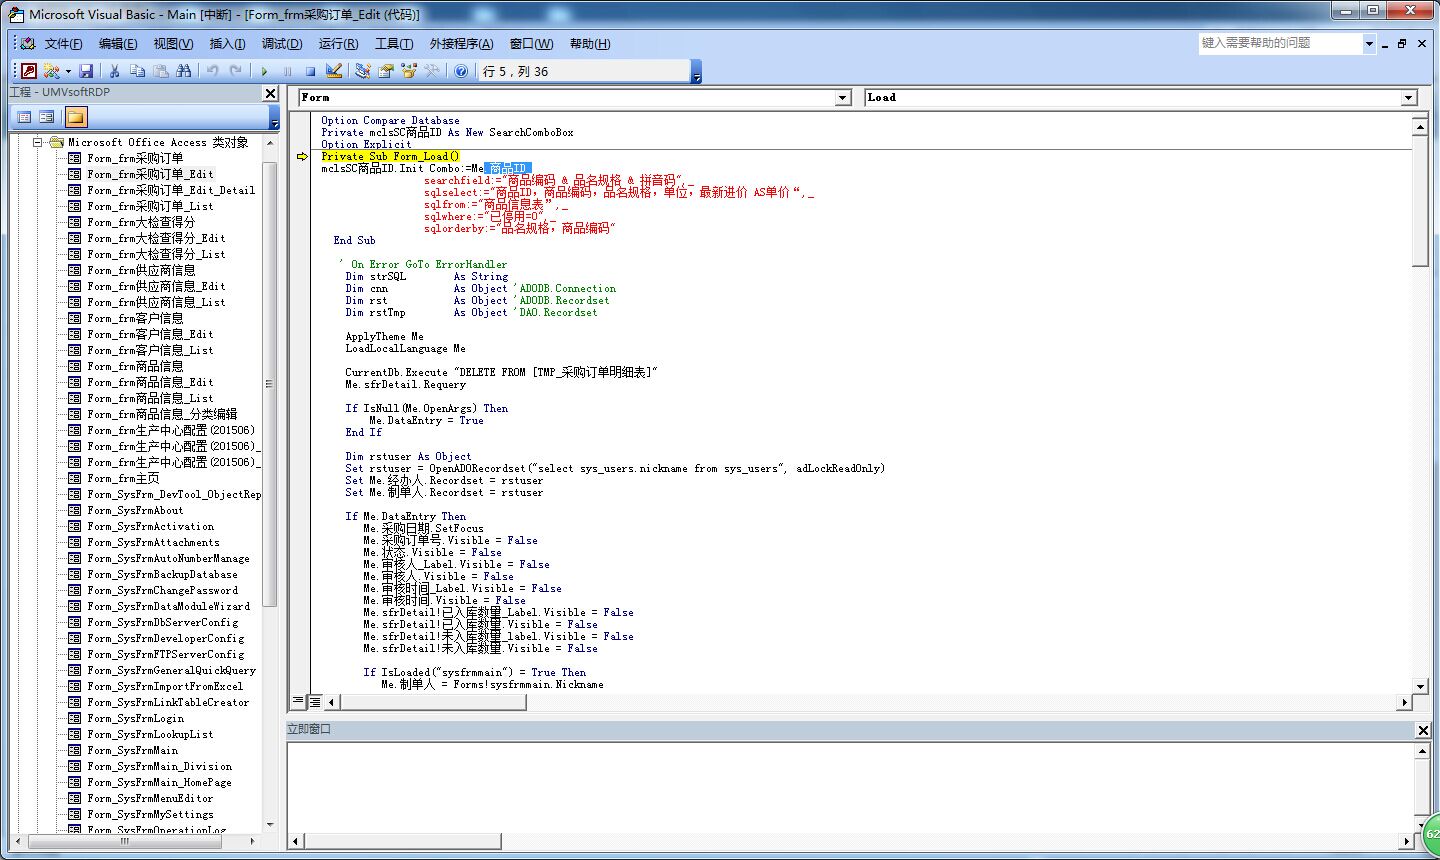
Task: Switch to Procedure View at code bottom
Action: pyautogui.click(x=298, y=702)
